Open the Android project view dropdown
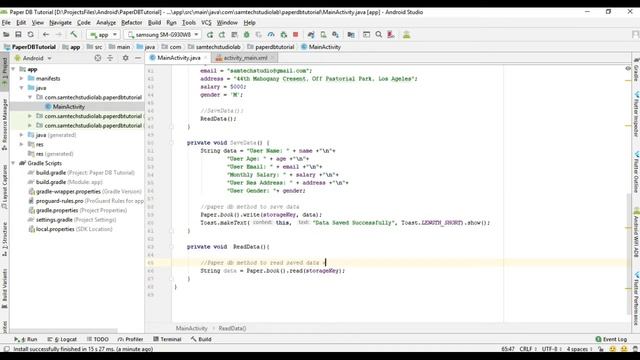This screenshot has height=360, width=640. (33, 58)
